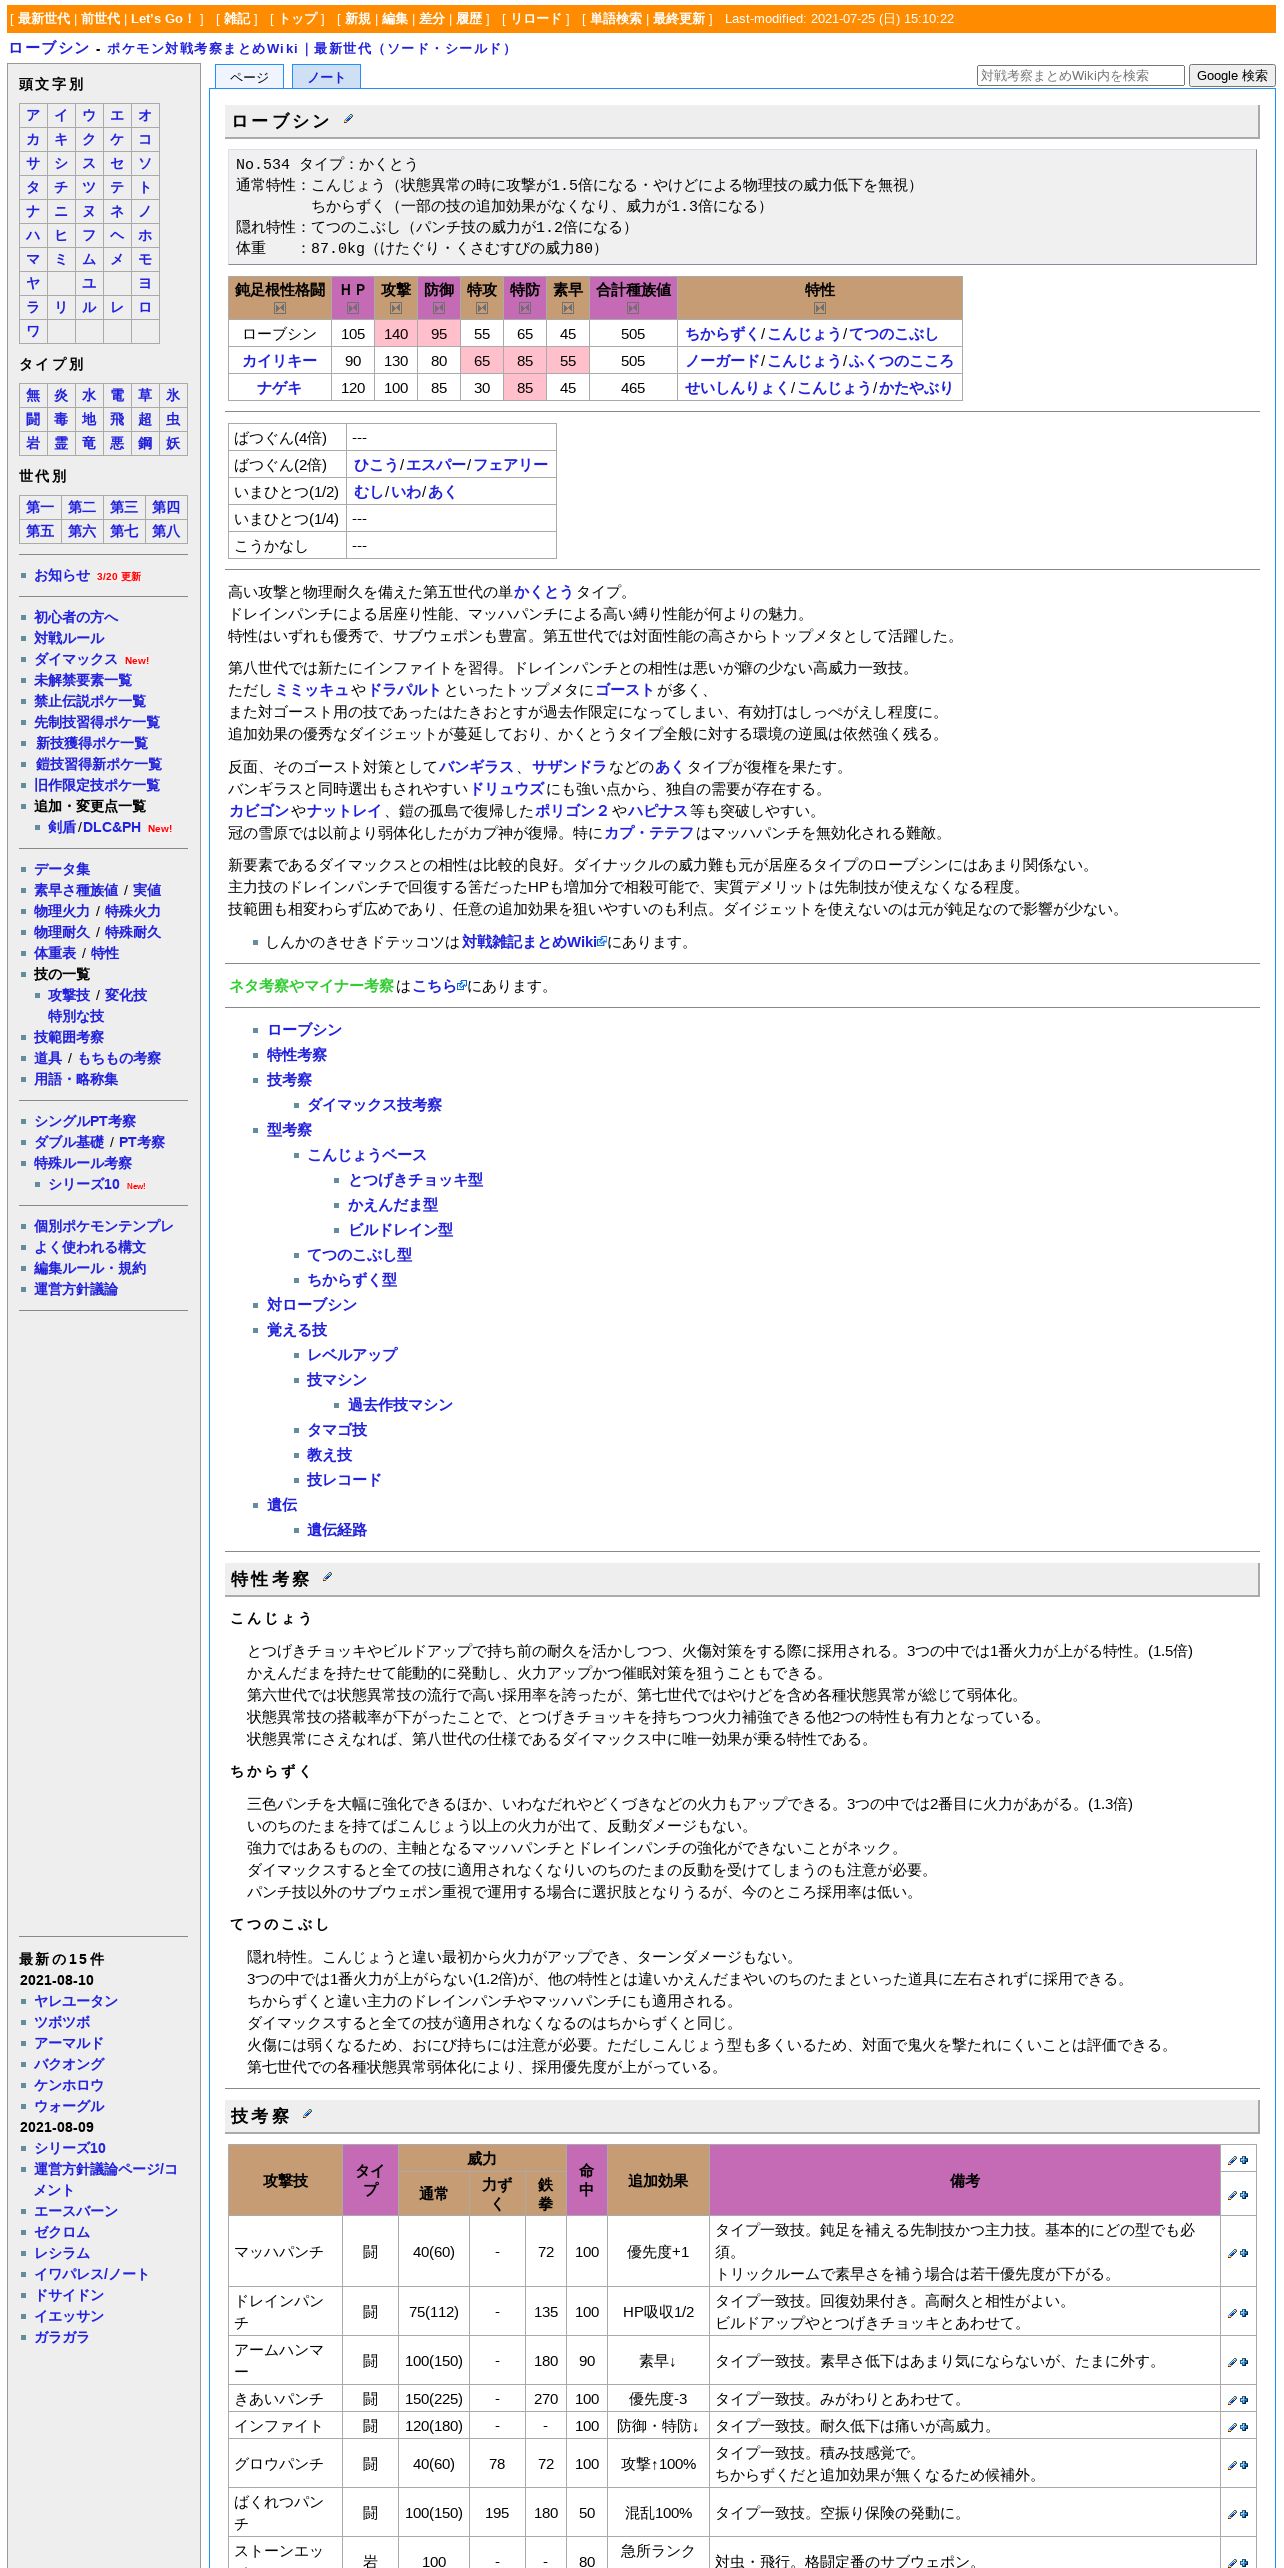The height and width of the screenshot is (2568, 1284).
Task: Sort table by 合計種族値 column icon
Action: 633,308
